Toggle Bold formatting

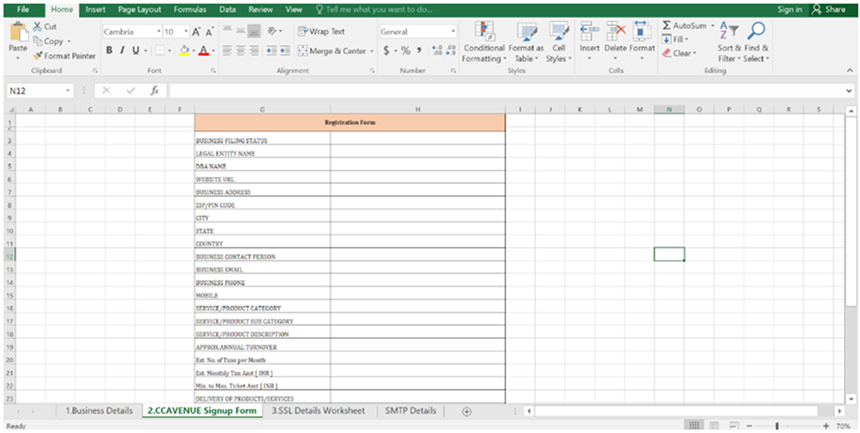tap(109, 50)
